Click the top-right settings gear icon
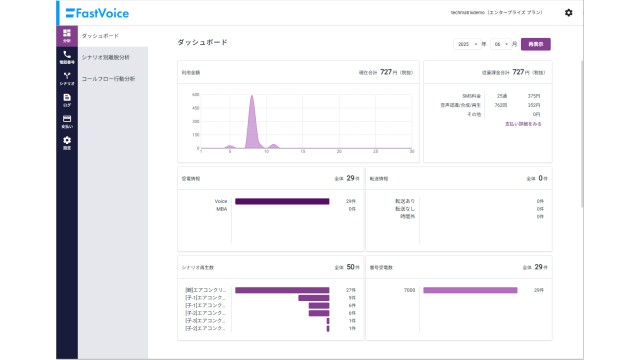Image resolution: width=640 pixels, height=360 pixels. 569,13
